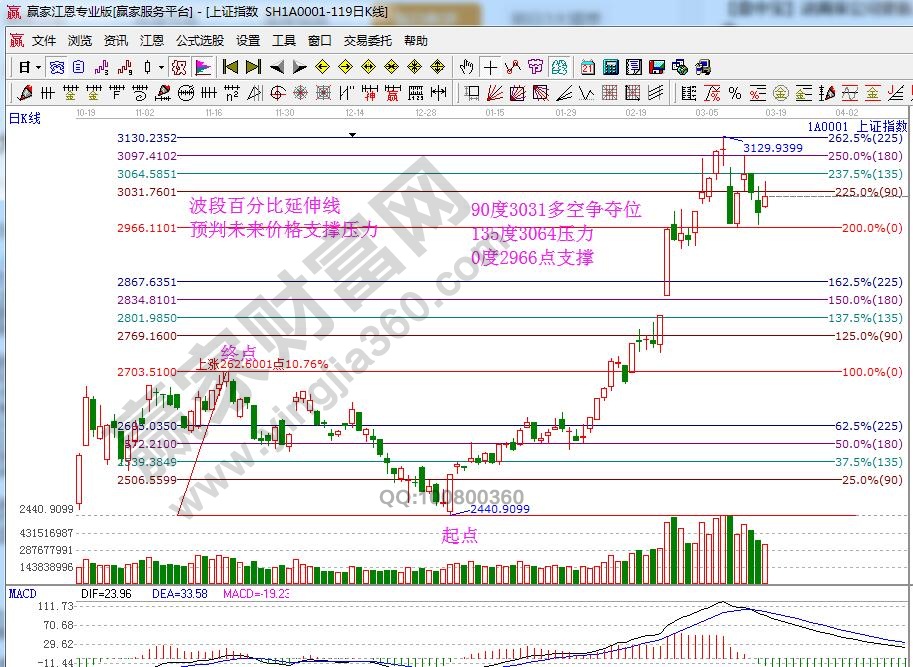The width and height of the screenshot is (913, 667).
Task: Toggle the 节 magenta toolbar button
Action: (x=536, y=67)
